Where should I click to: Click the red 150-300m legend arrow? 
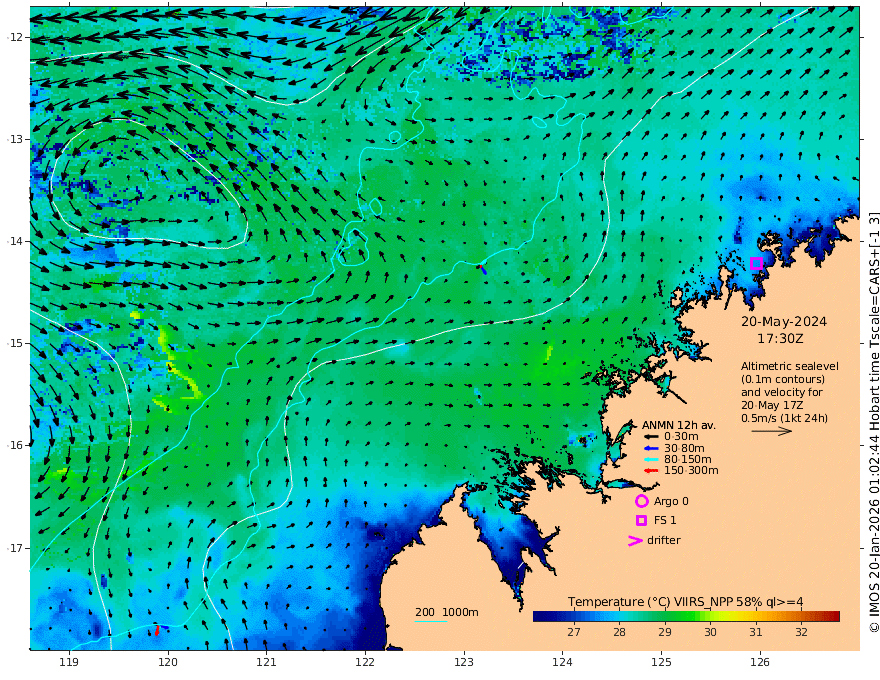pos(650,471)
